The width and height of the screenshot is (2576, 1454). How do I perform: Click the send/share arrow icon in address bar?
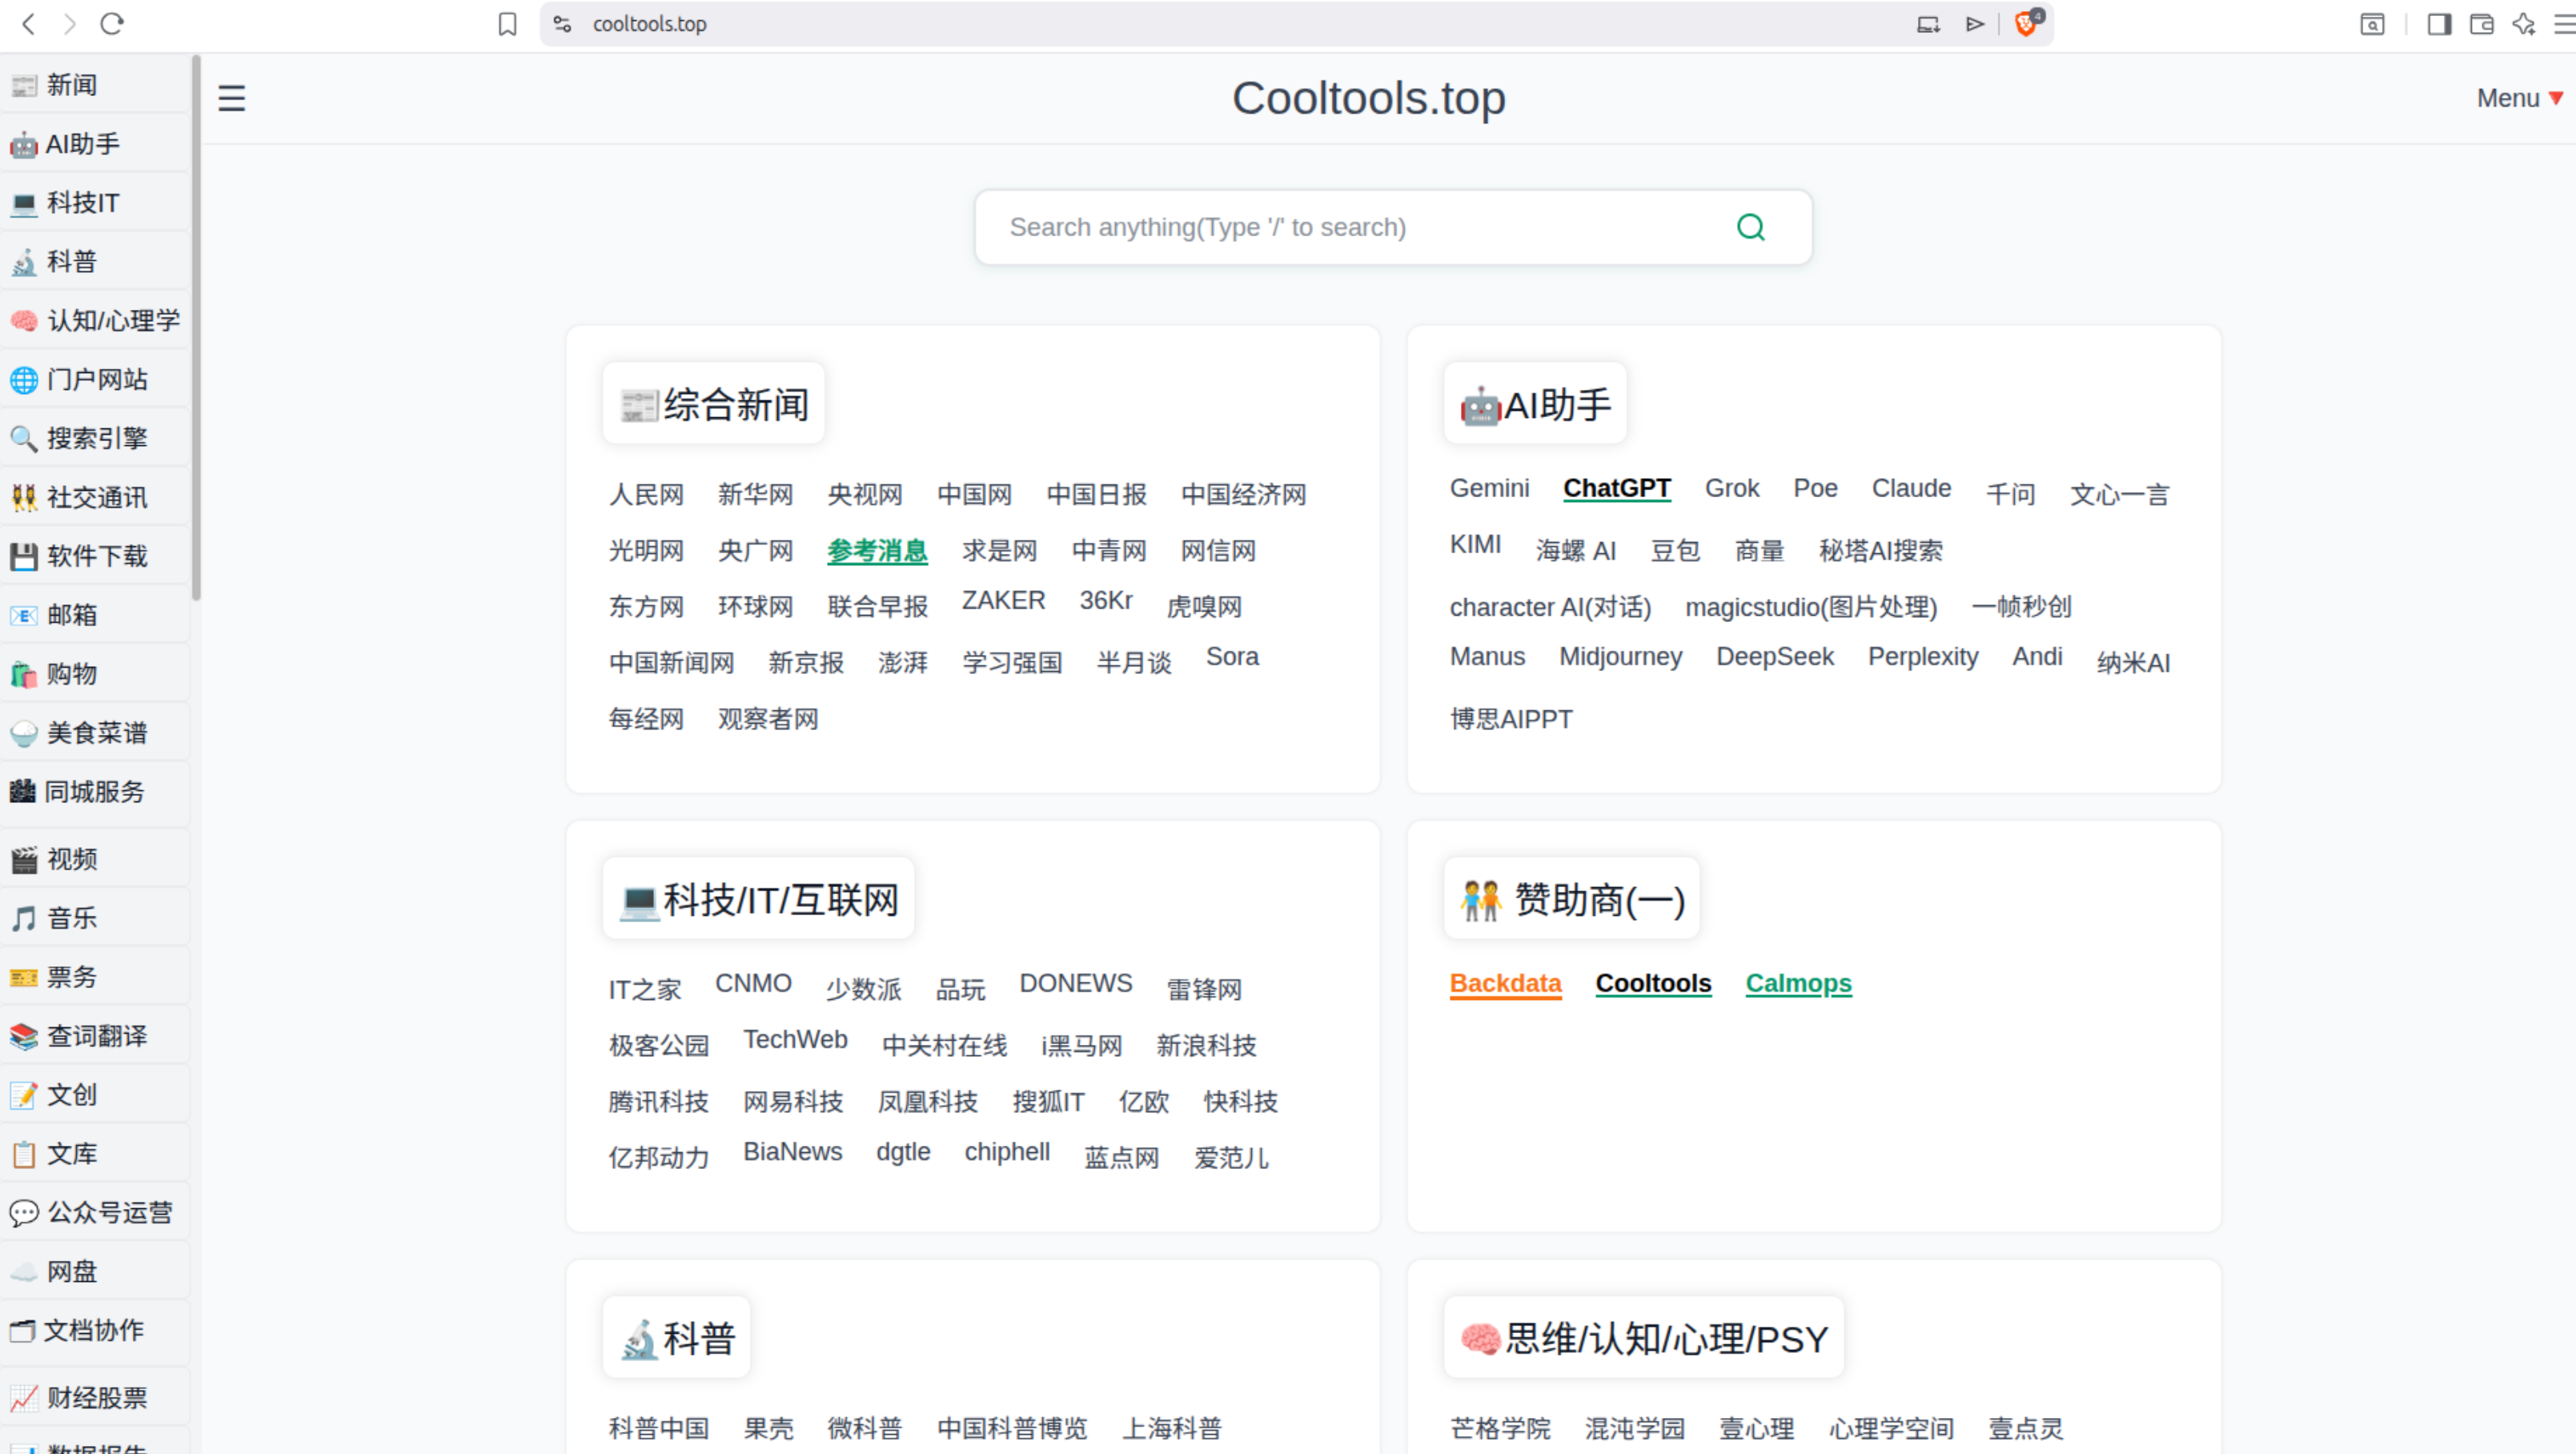[1975, 24]
